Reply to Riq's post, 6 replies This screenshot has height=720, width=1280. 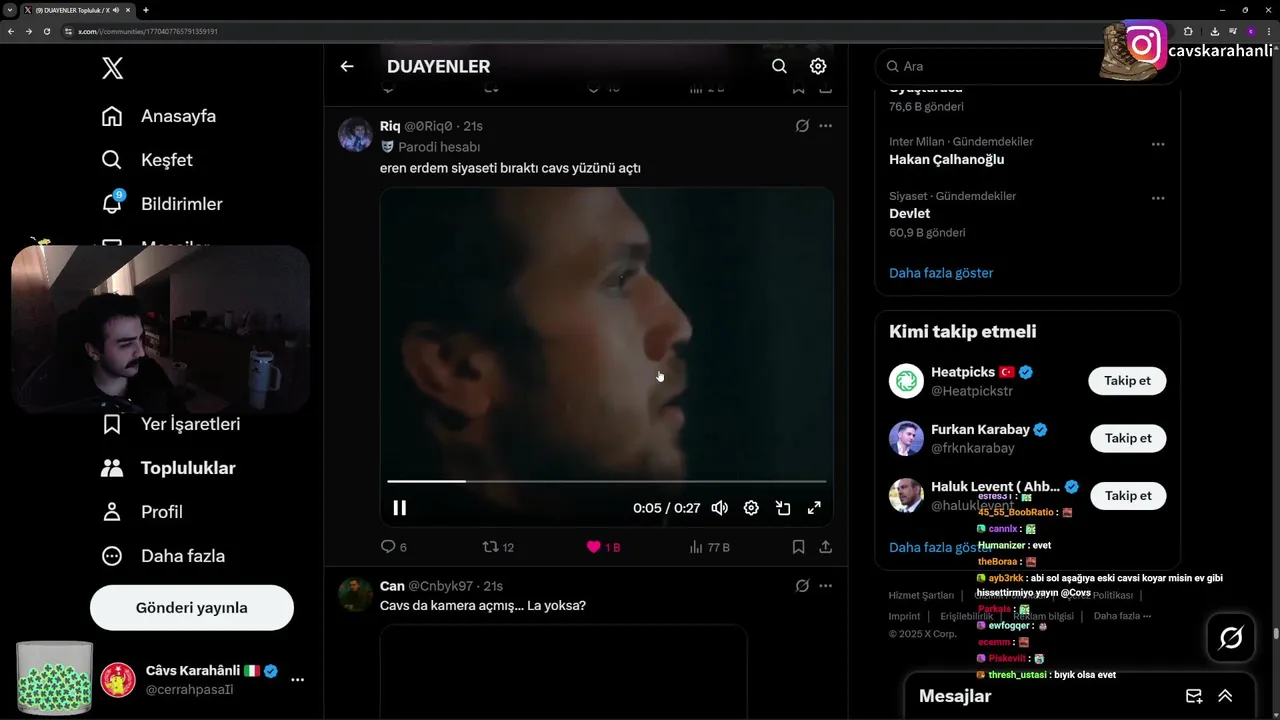pyautogui.click(x=394, y=547)
